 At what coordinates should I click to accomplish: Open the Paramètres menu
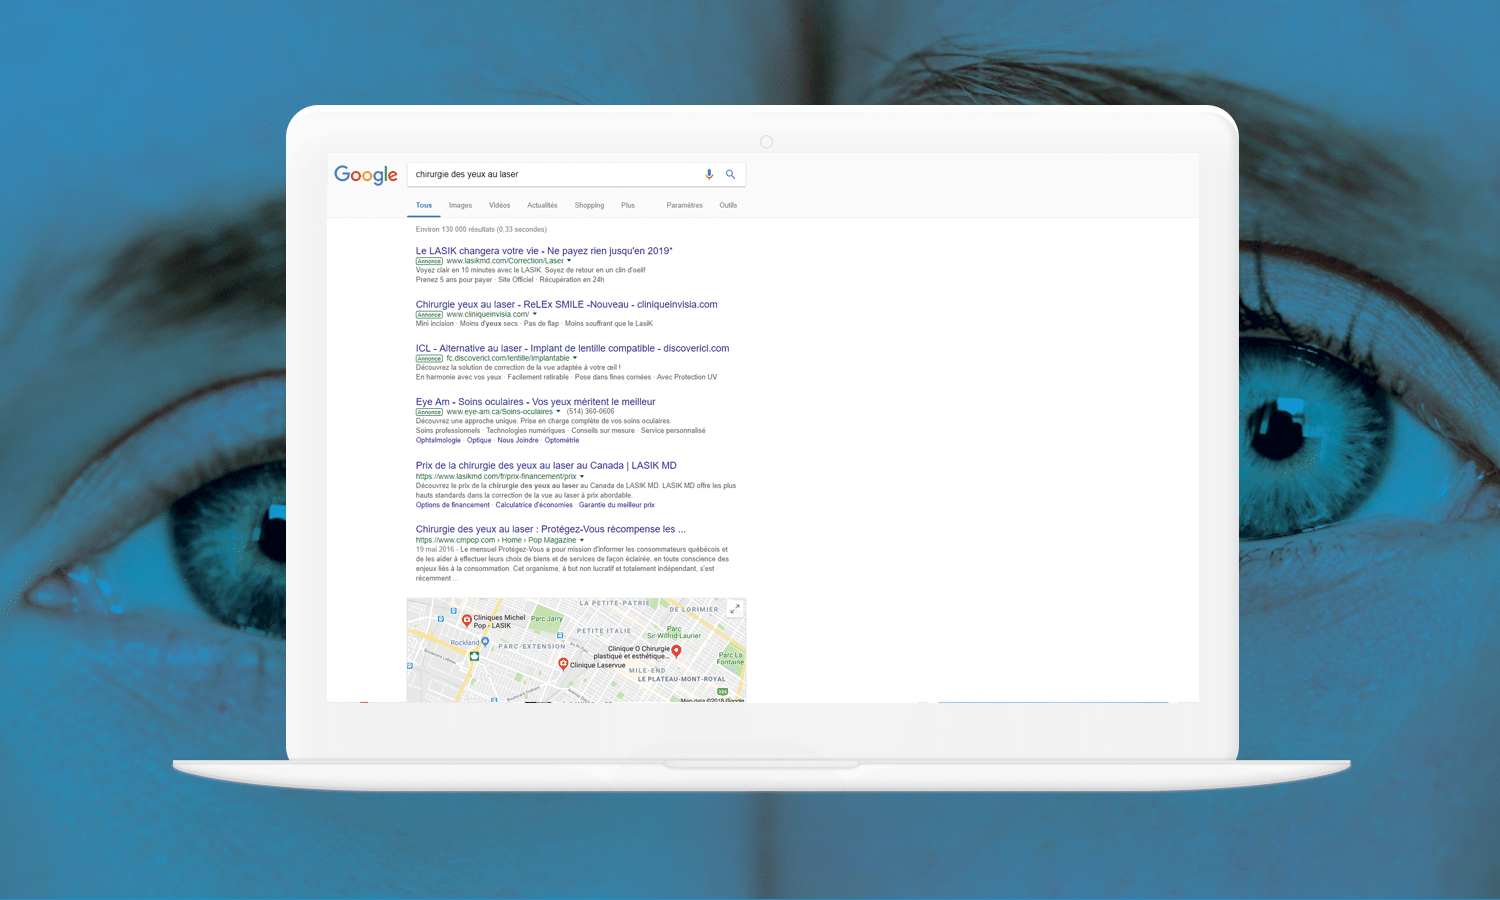tap(684, 205)
